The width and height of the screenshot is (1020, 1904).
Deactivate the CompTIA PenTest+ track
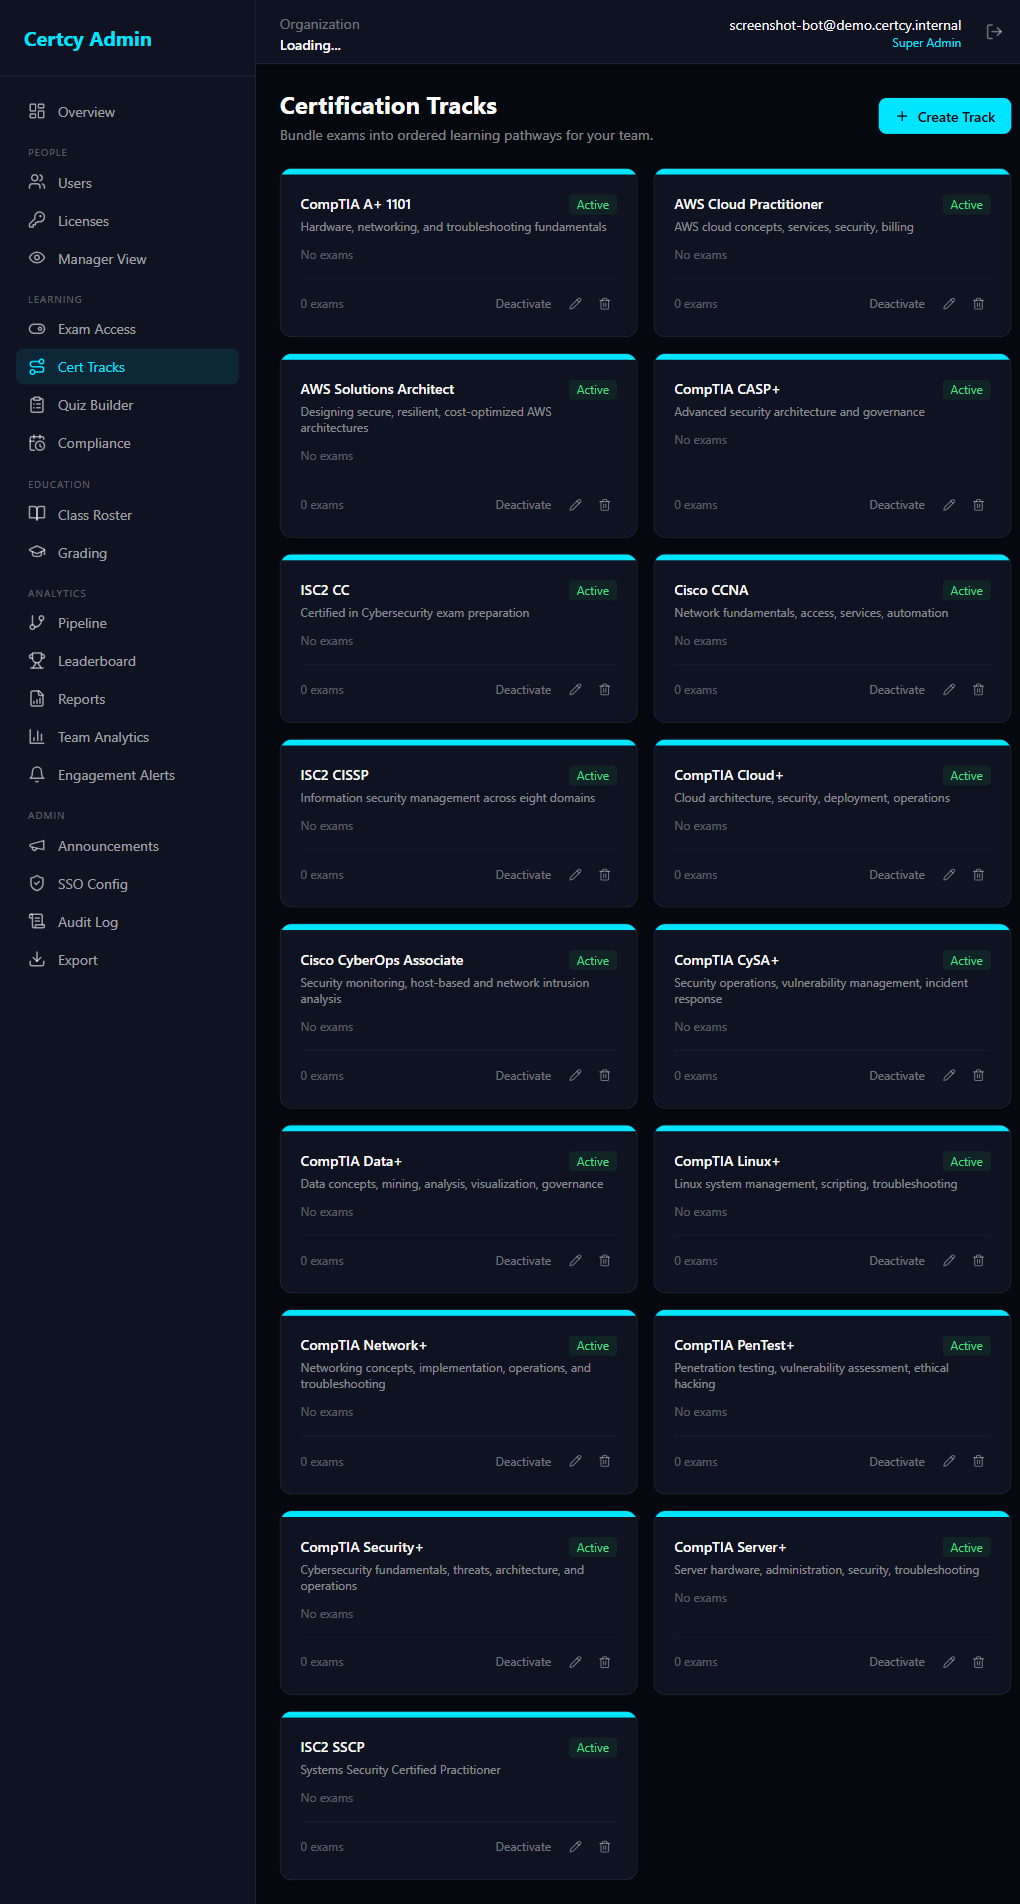coord(897,1462)
